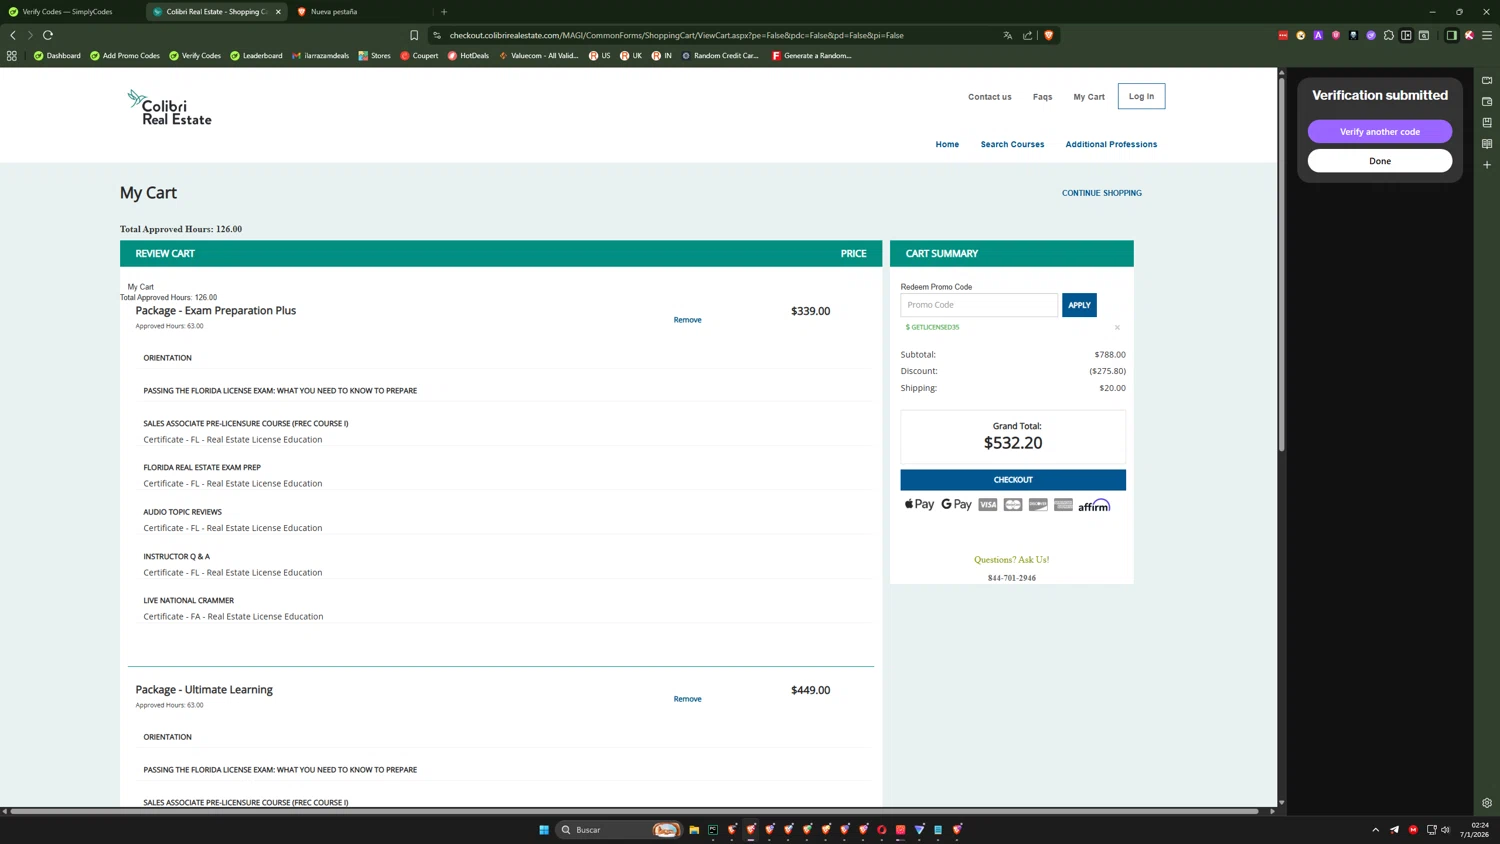This screenshot has width=1500, height=844.
Task: Open the Contact us link
Action: click(x=990, y=97)
